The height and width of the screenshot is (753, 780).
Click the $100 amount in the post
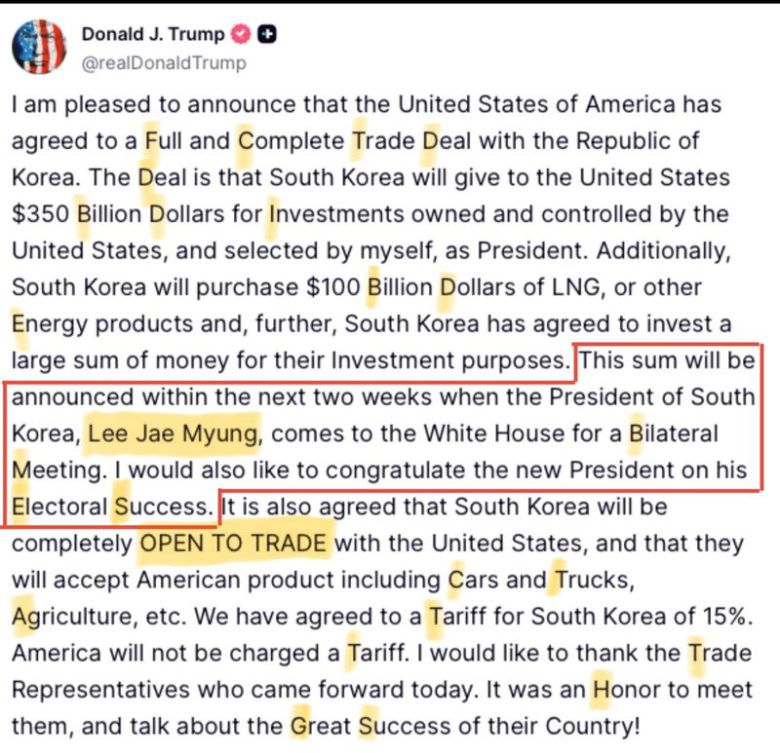coord(331,287)
